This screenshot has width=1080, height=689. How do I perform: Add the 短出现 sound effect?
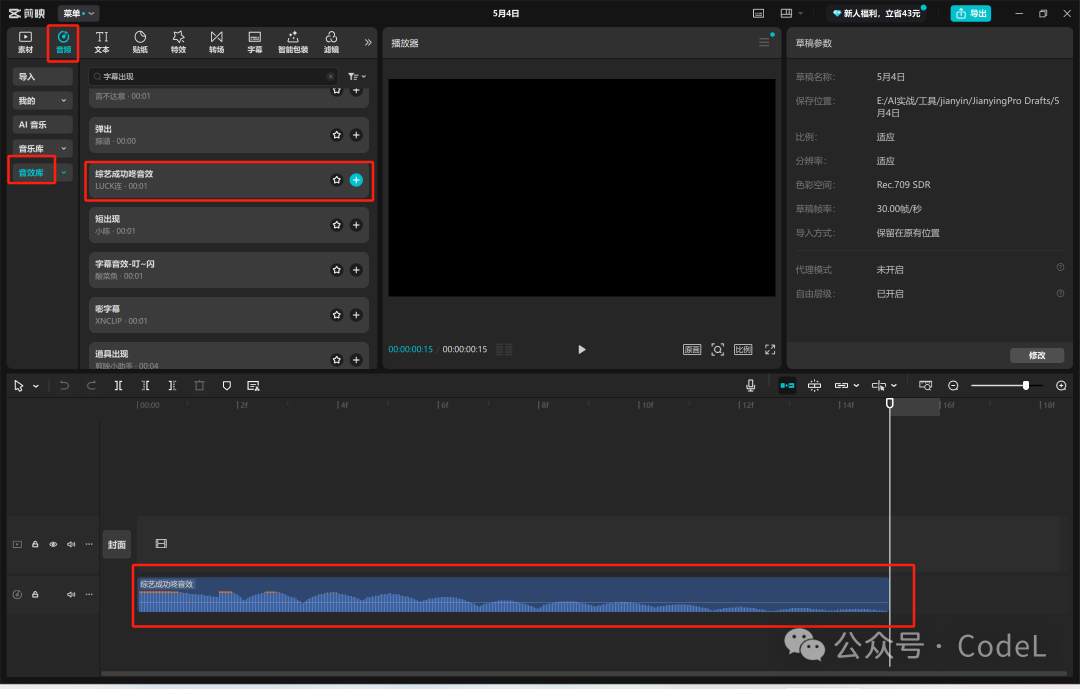click(356, 225)
